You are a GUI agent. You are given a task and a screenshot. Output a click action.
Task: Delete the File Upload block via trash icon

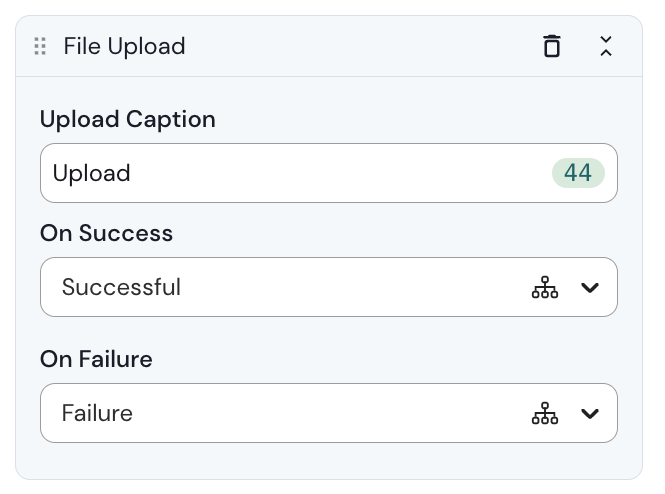(x=552, y=46)
